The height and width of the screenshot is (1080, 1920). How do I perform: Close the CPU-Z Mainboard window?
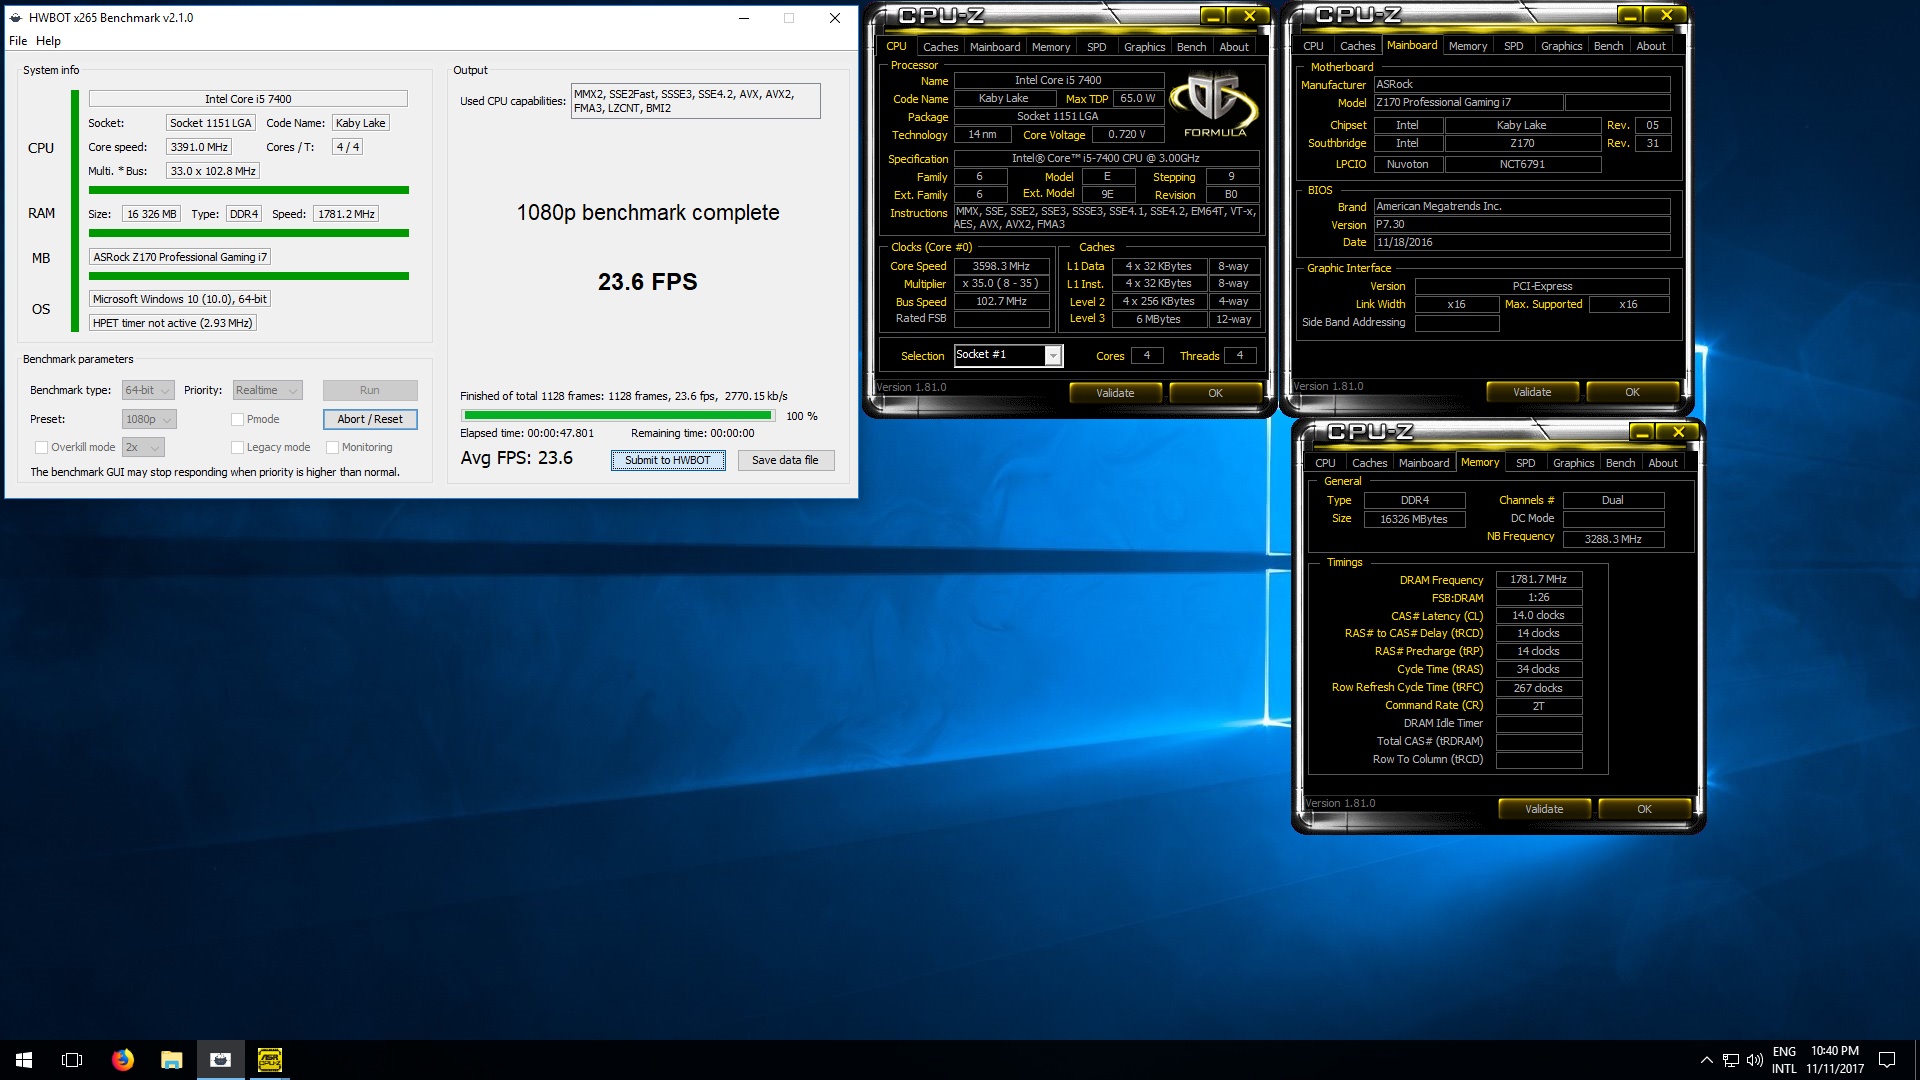1666,15
